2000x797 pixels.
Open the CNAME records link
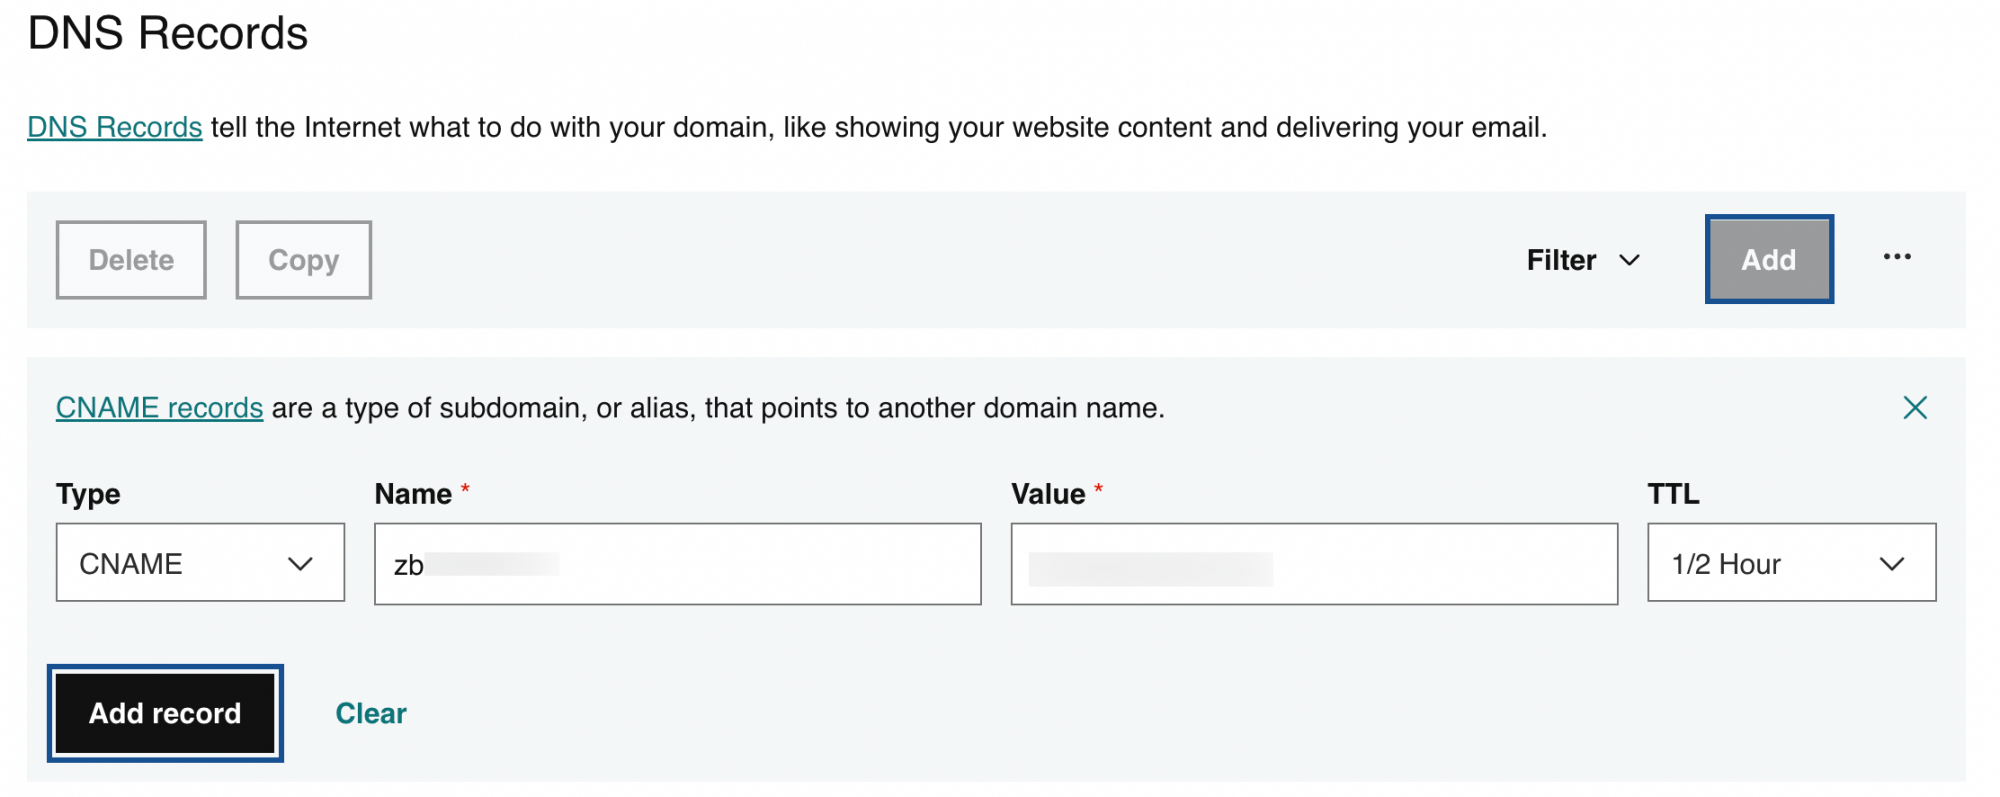click(159, 407)
